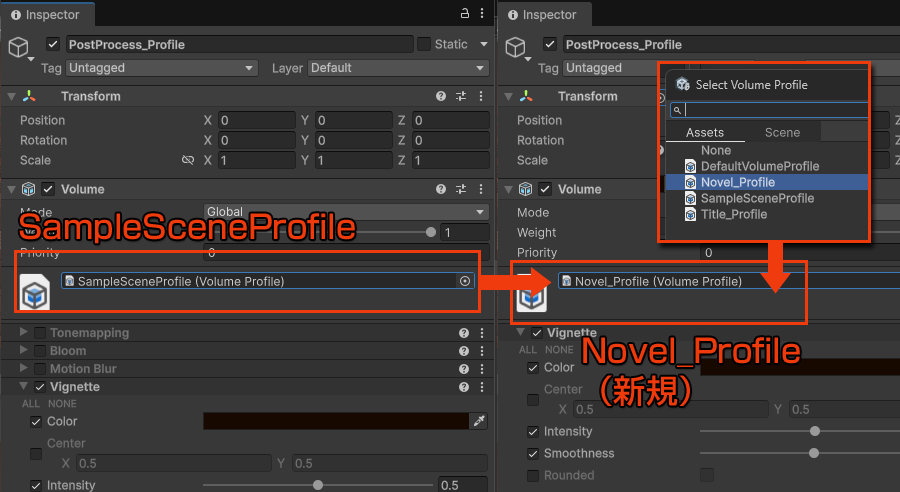
Task: Click the color eyedropper picker icon
Action: [x=479, y=422]
